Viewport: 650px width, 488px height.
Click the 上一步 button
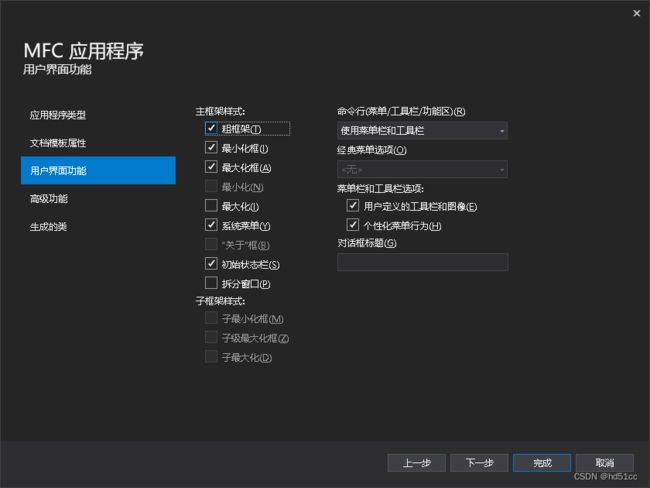click(417, 463)
